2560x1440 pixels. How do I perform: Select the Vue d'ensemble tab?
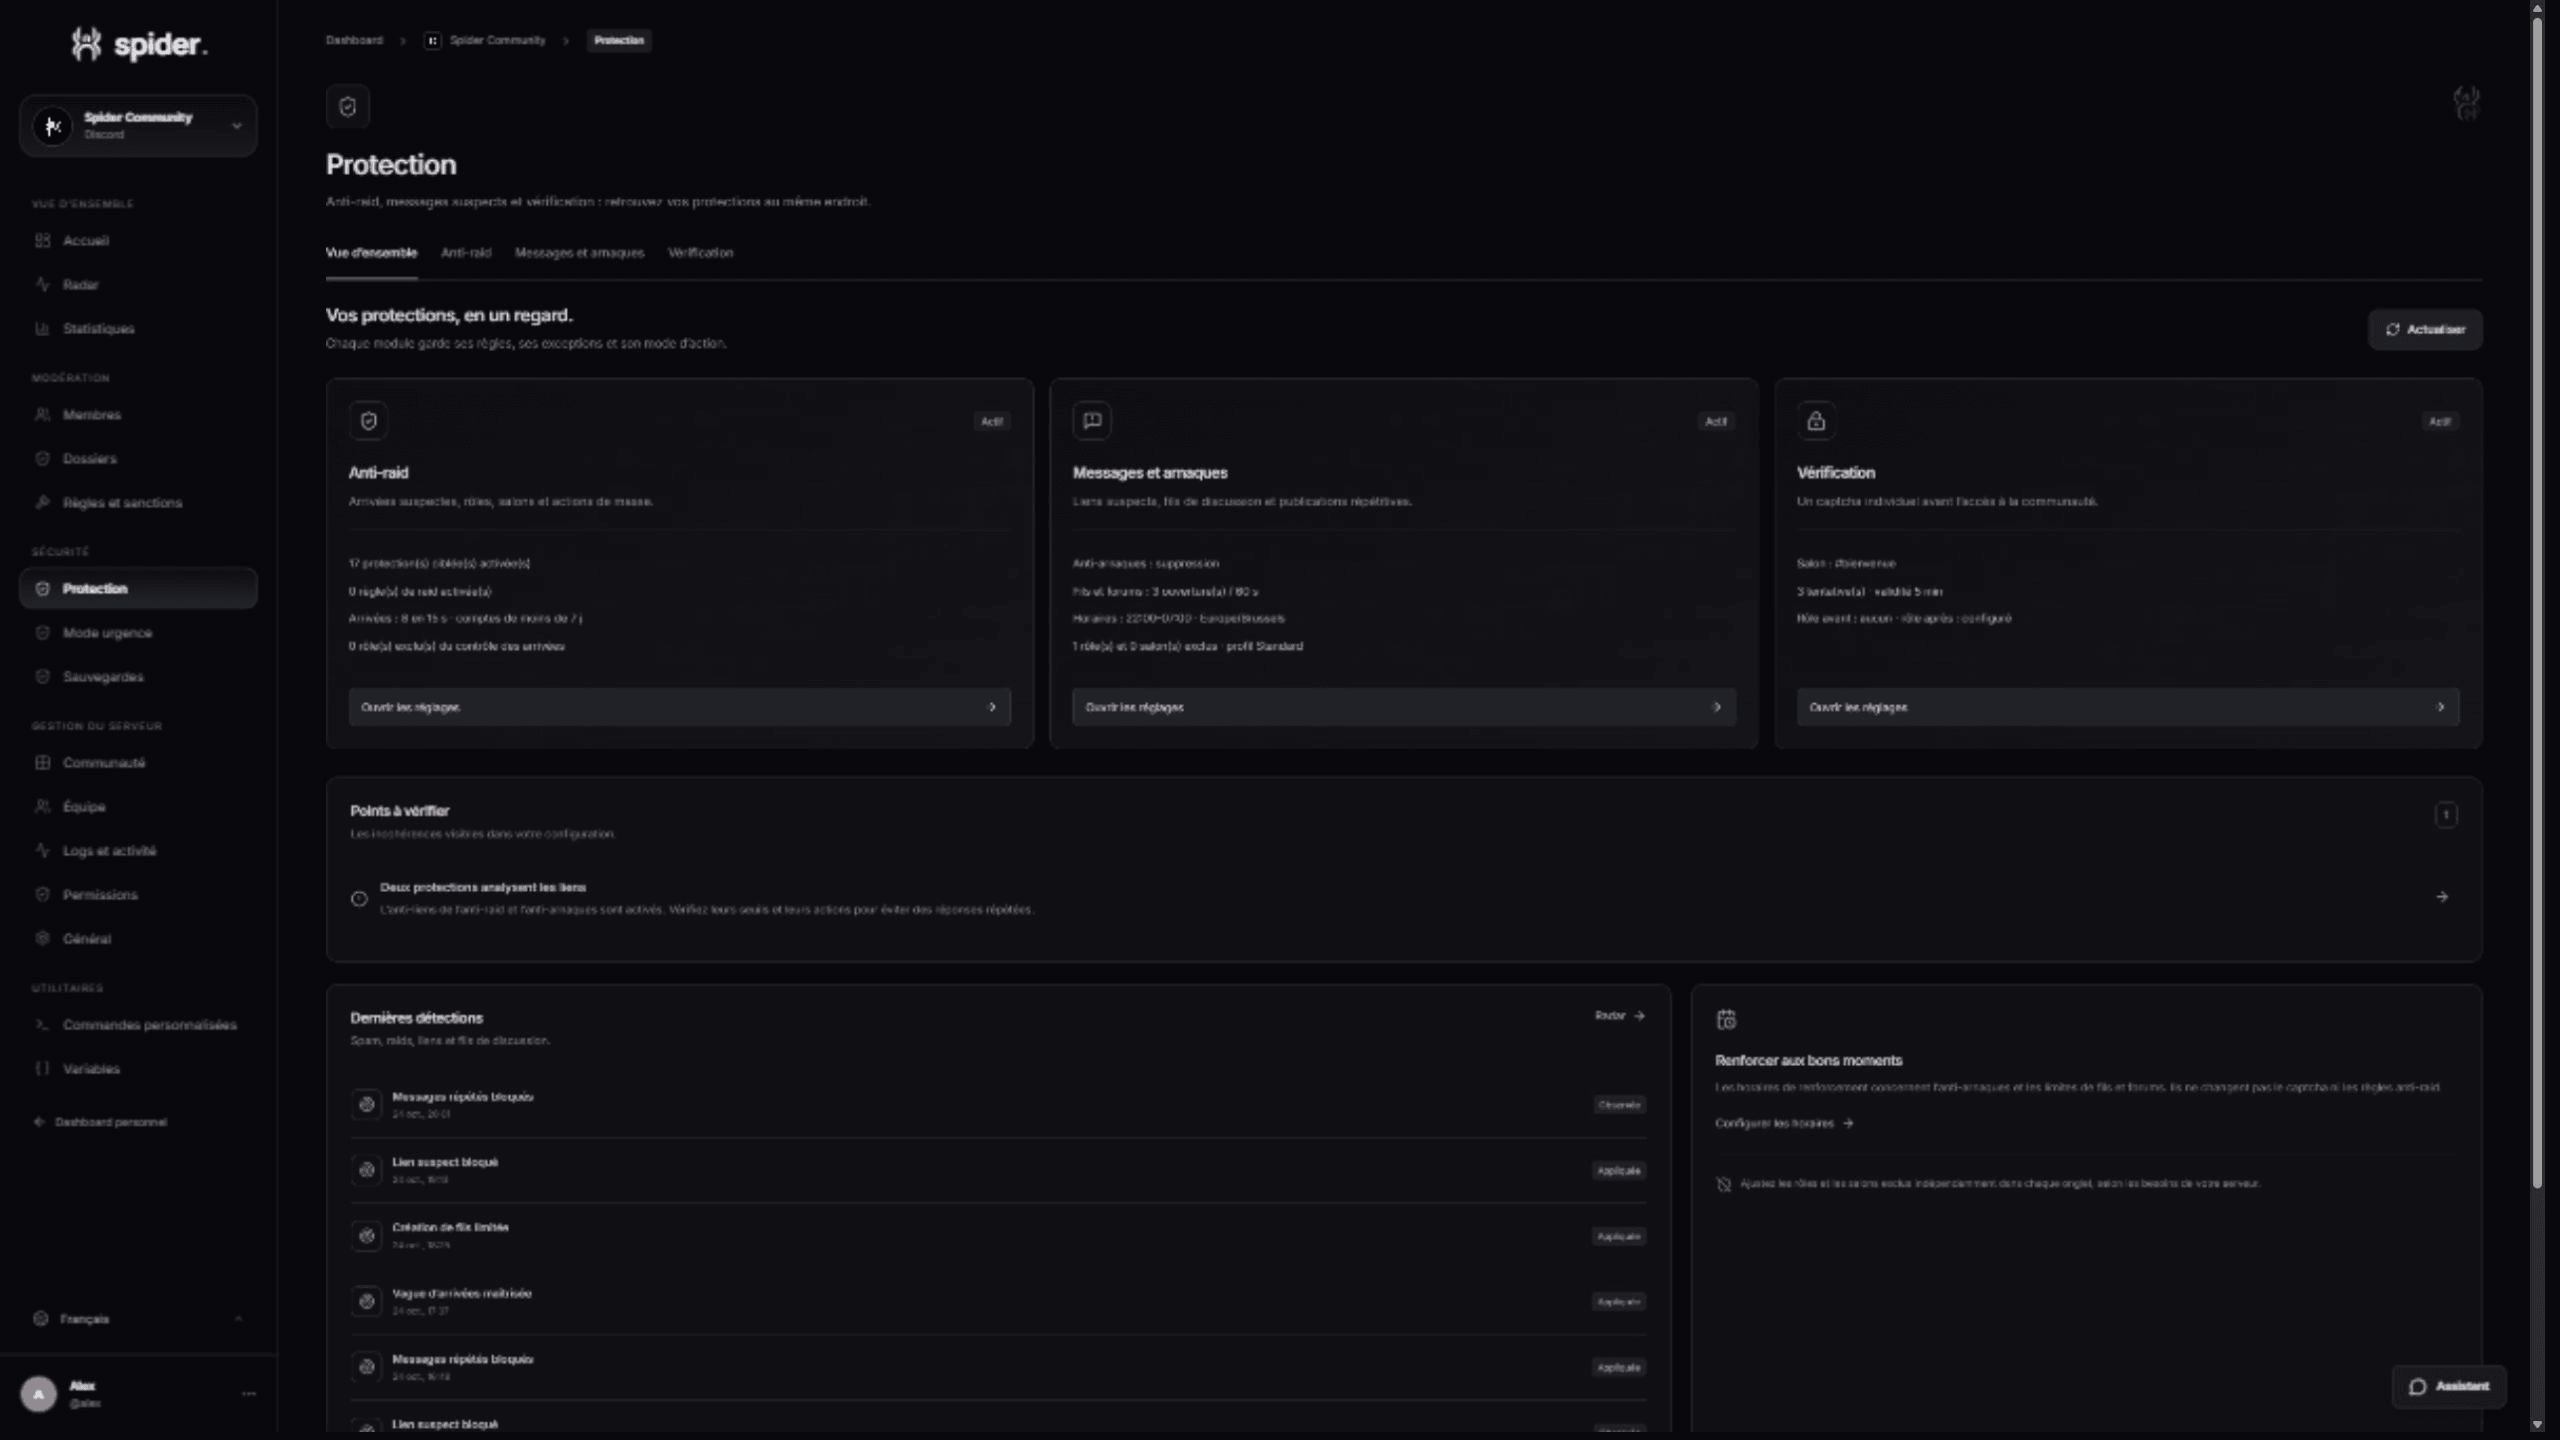[371, 253]
